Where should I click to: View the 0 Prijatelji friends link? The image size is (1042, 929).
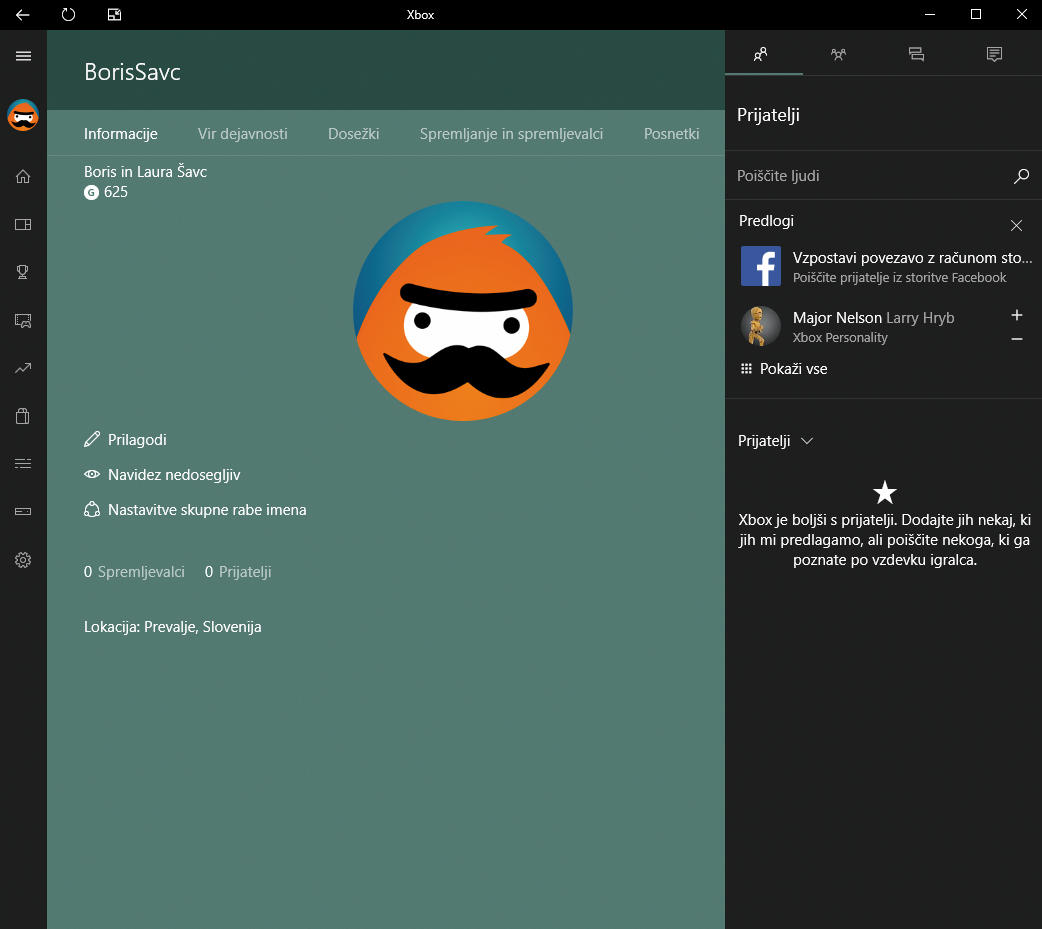point(238,571)
